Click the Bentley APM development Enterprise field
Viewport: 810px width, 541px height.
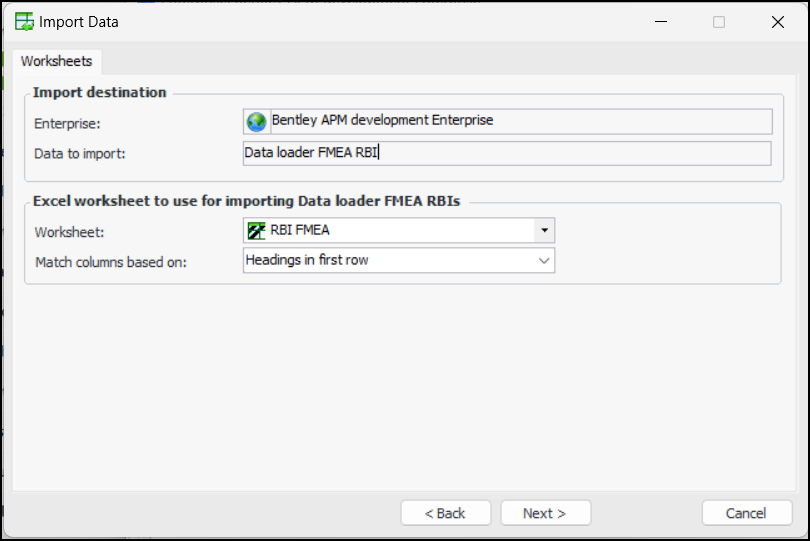[520, 121]
